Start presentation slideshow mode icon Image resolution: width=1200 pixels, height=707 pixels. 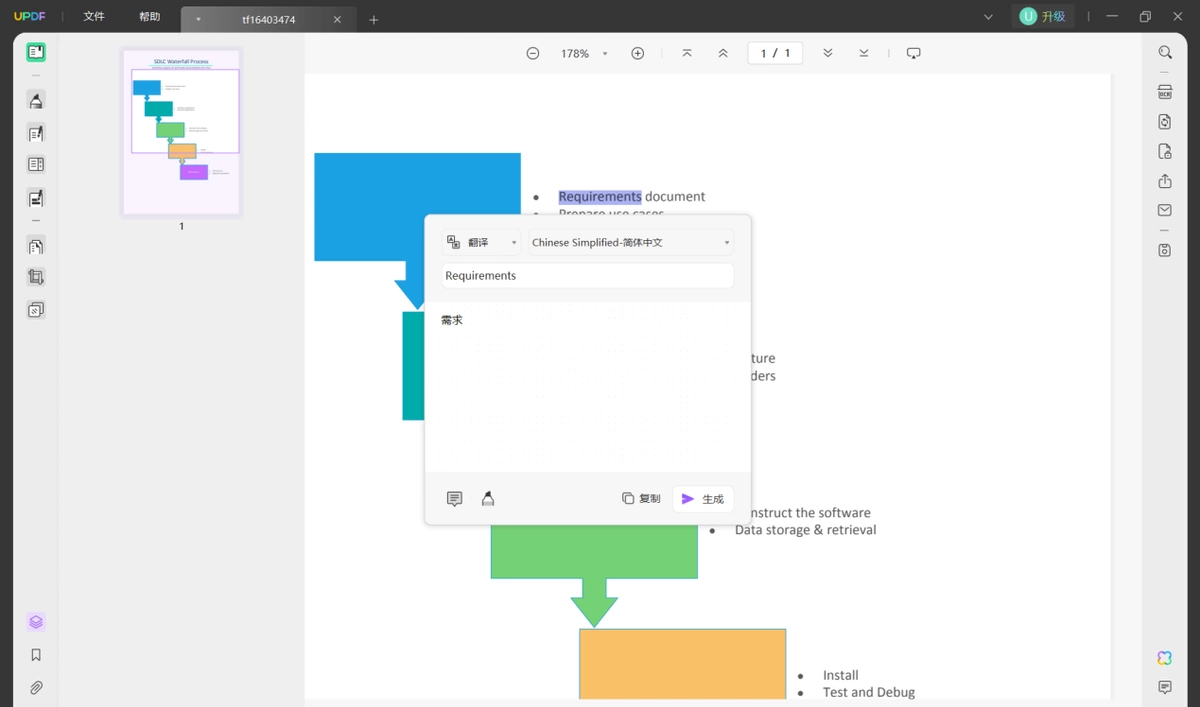(913, 53)
